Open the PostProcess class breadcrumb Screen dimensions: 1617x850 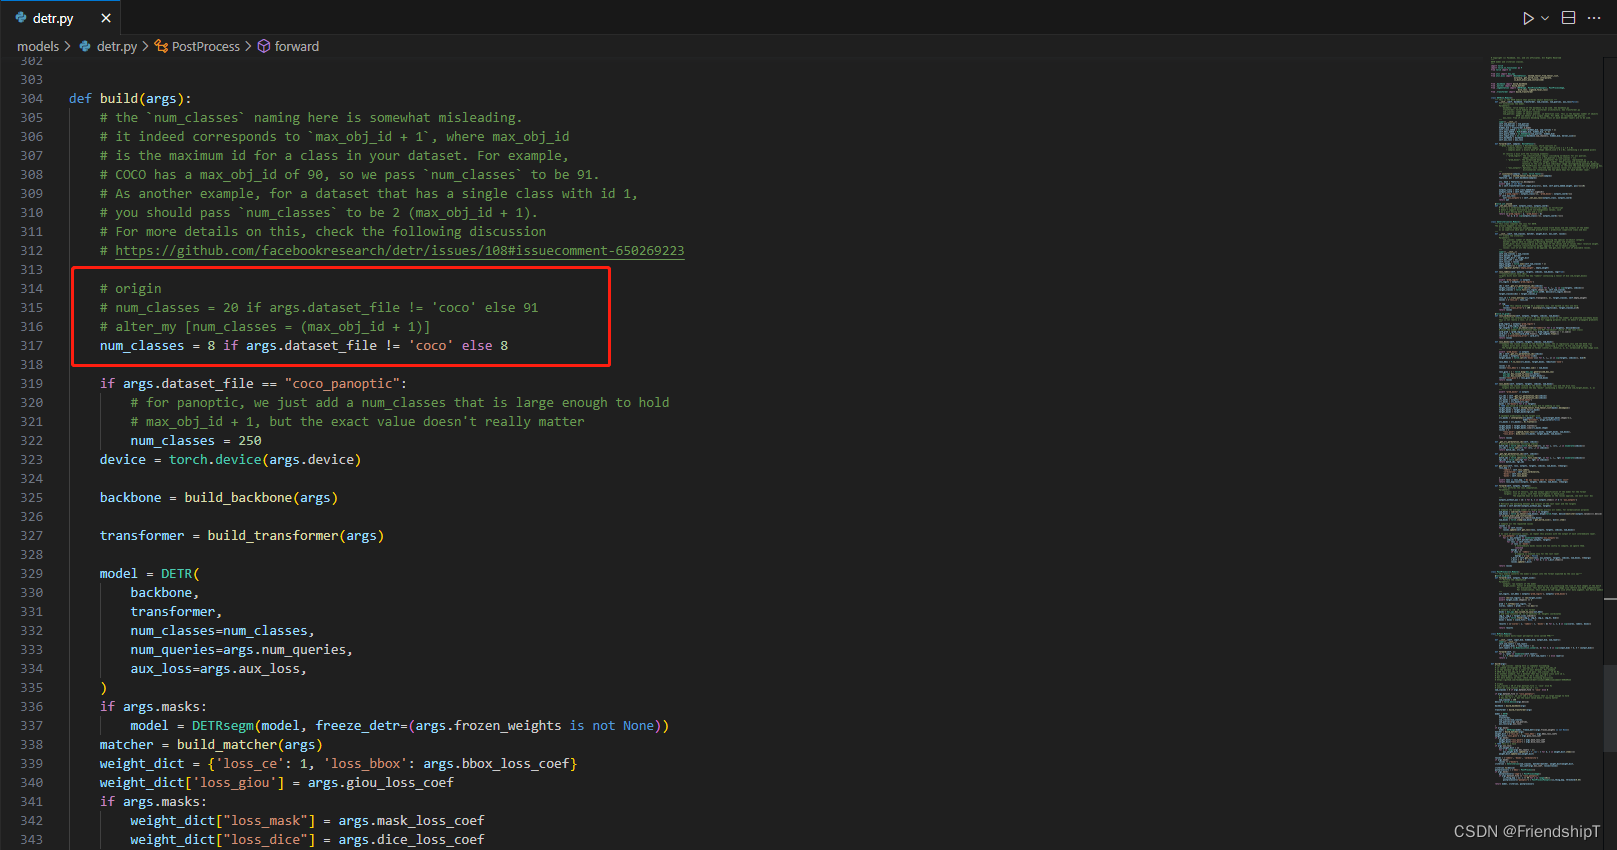point(206,46)
